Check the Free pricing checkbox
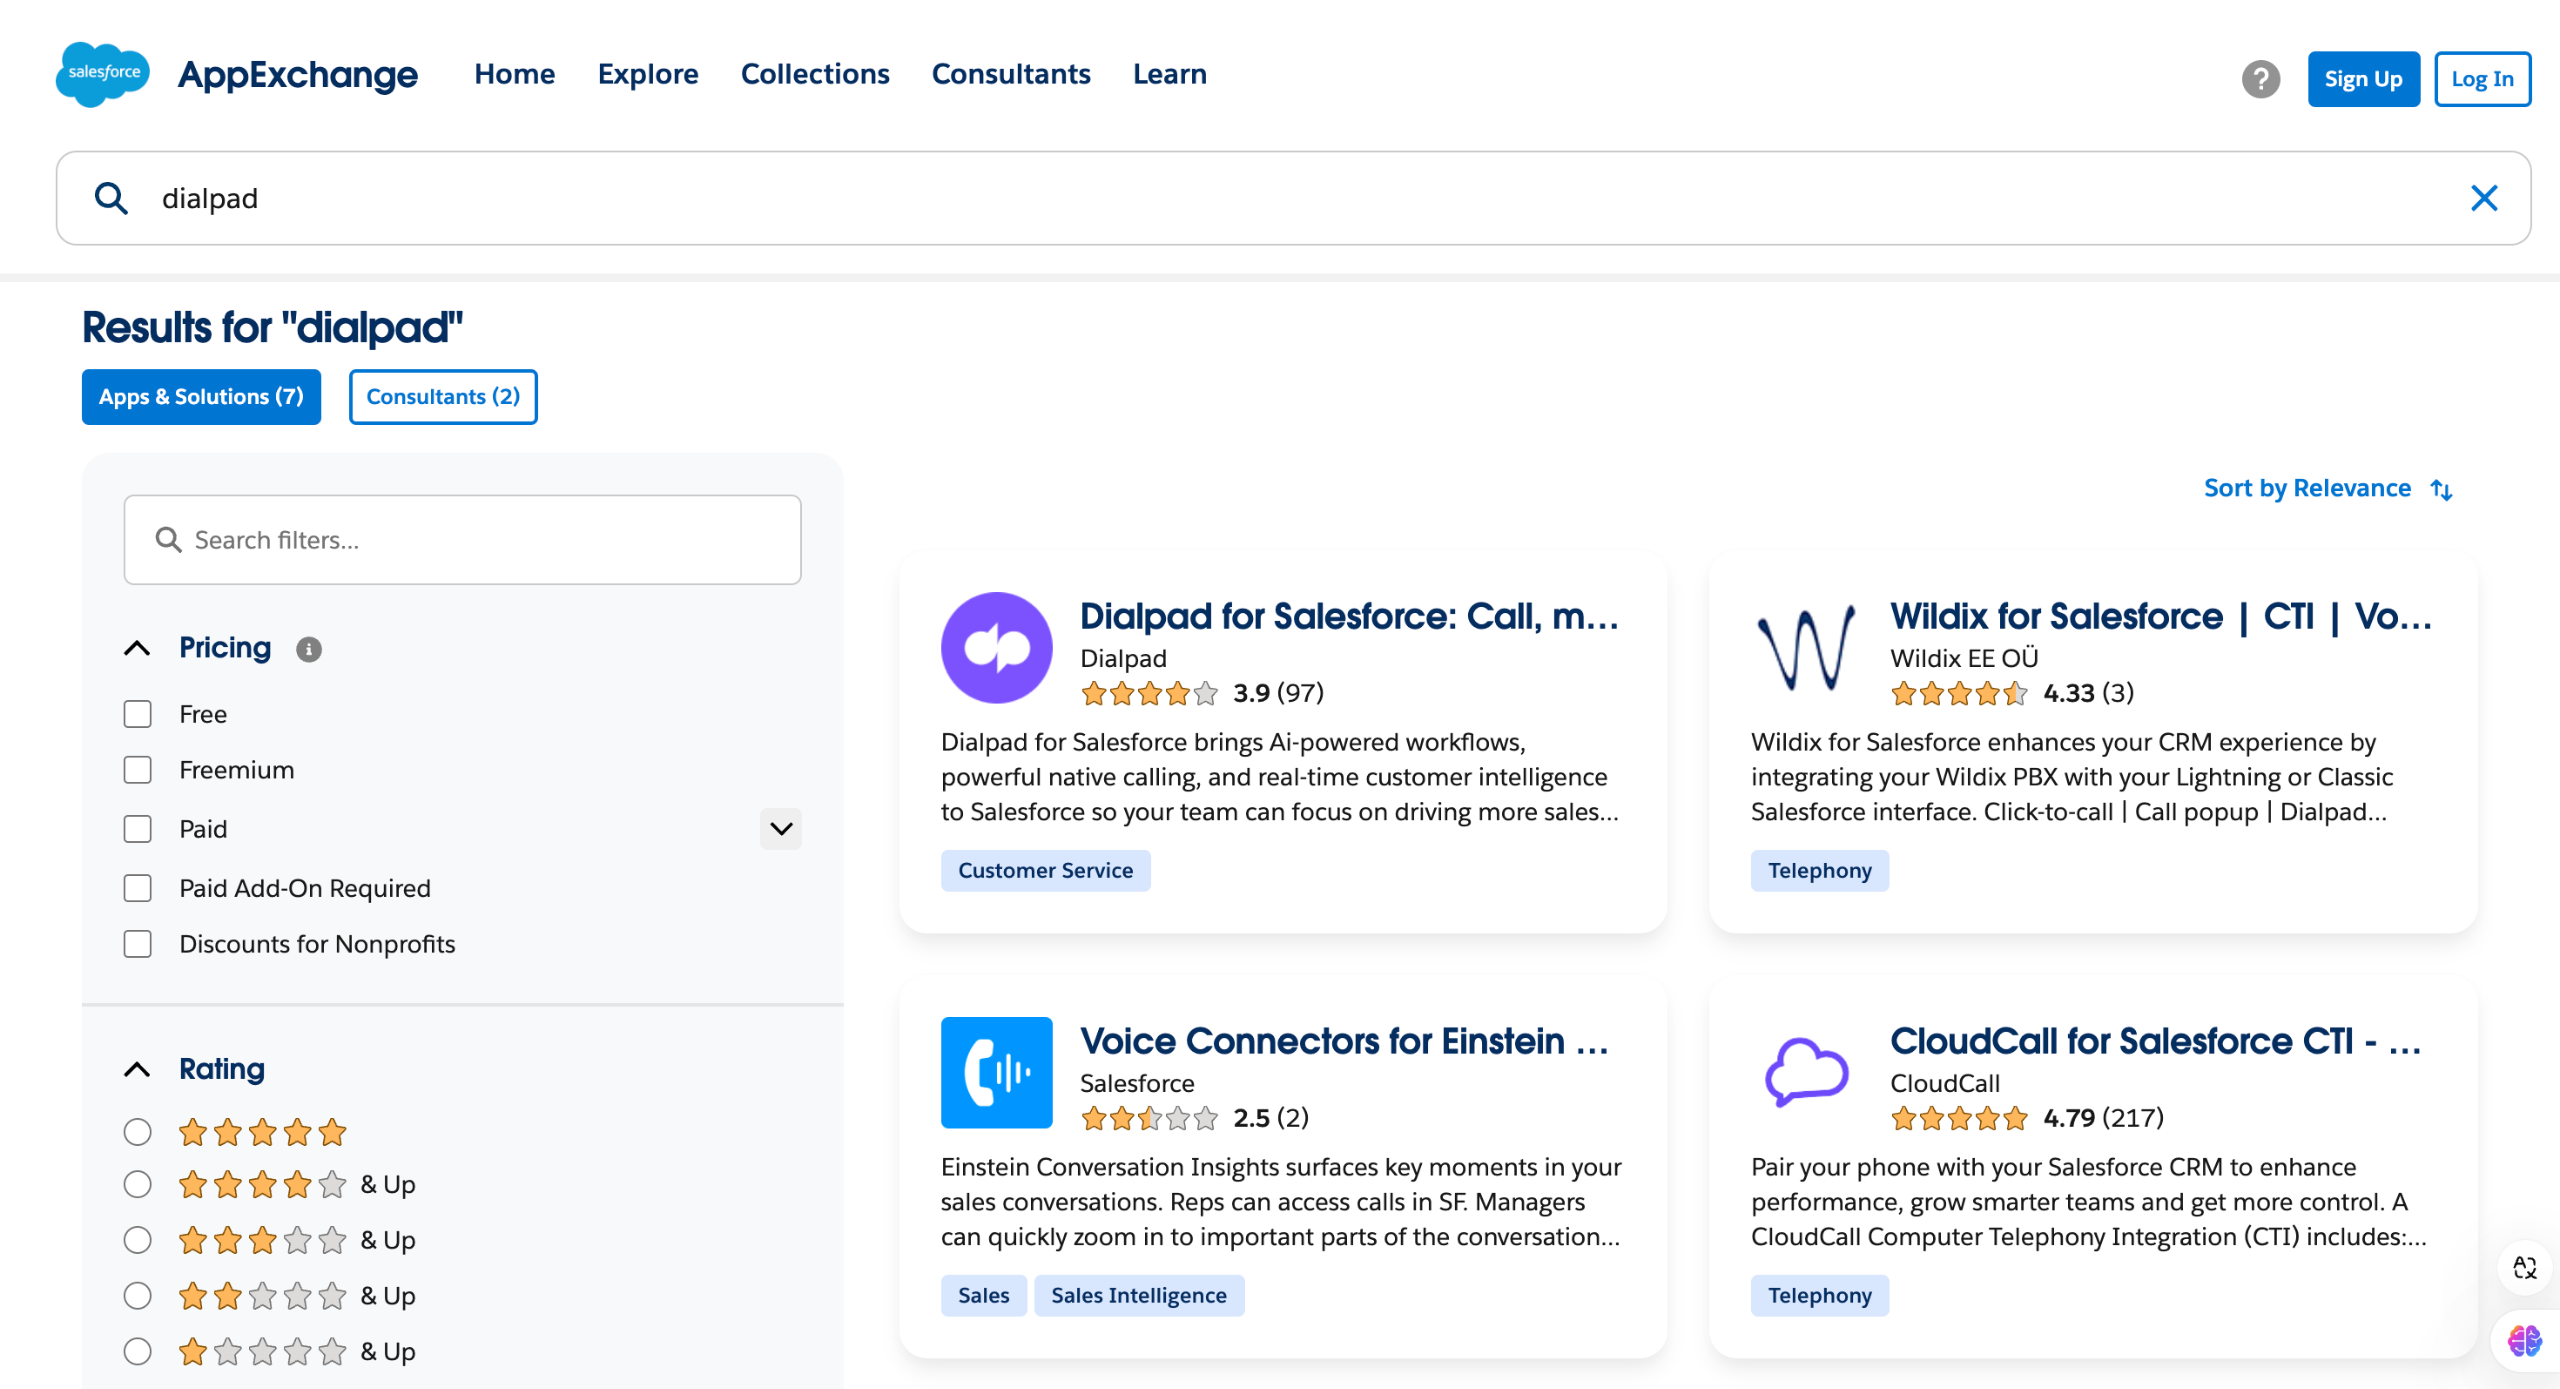Viewport: 2560px width, 1389px height. click(138, 714)
